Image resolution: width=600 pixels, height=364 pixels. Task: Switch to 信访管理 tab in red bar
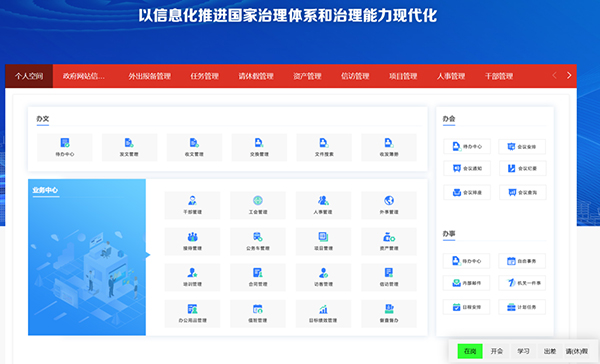[355, 76]
